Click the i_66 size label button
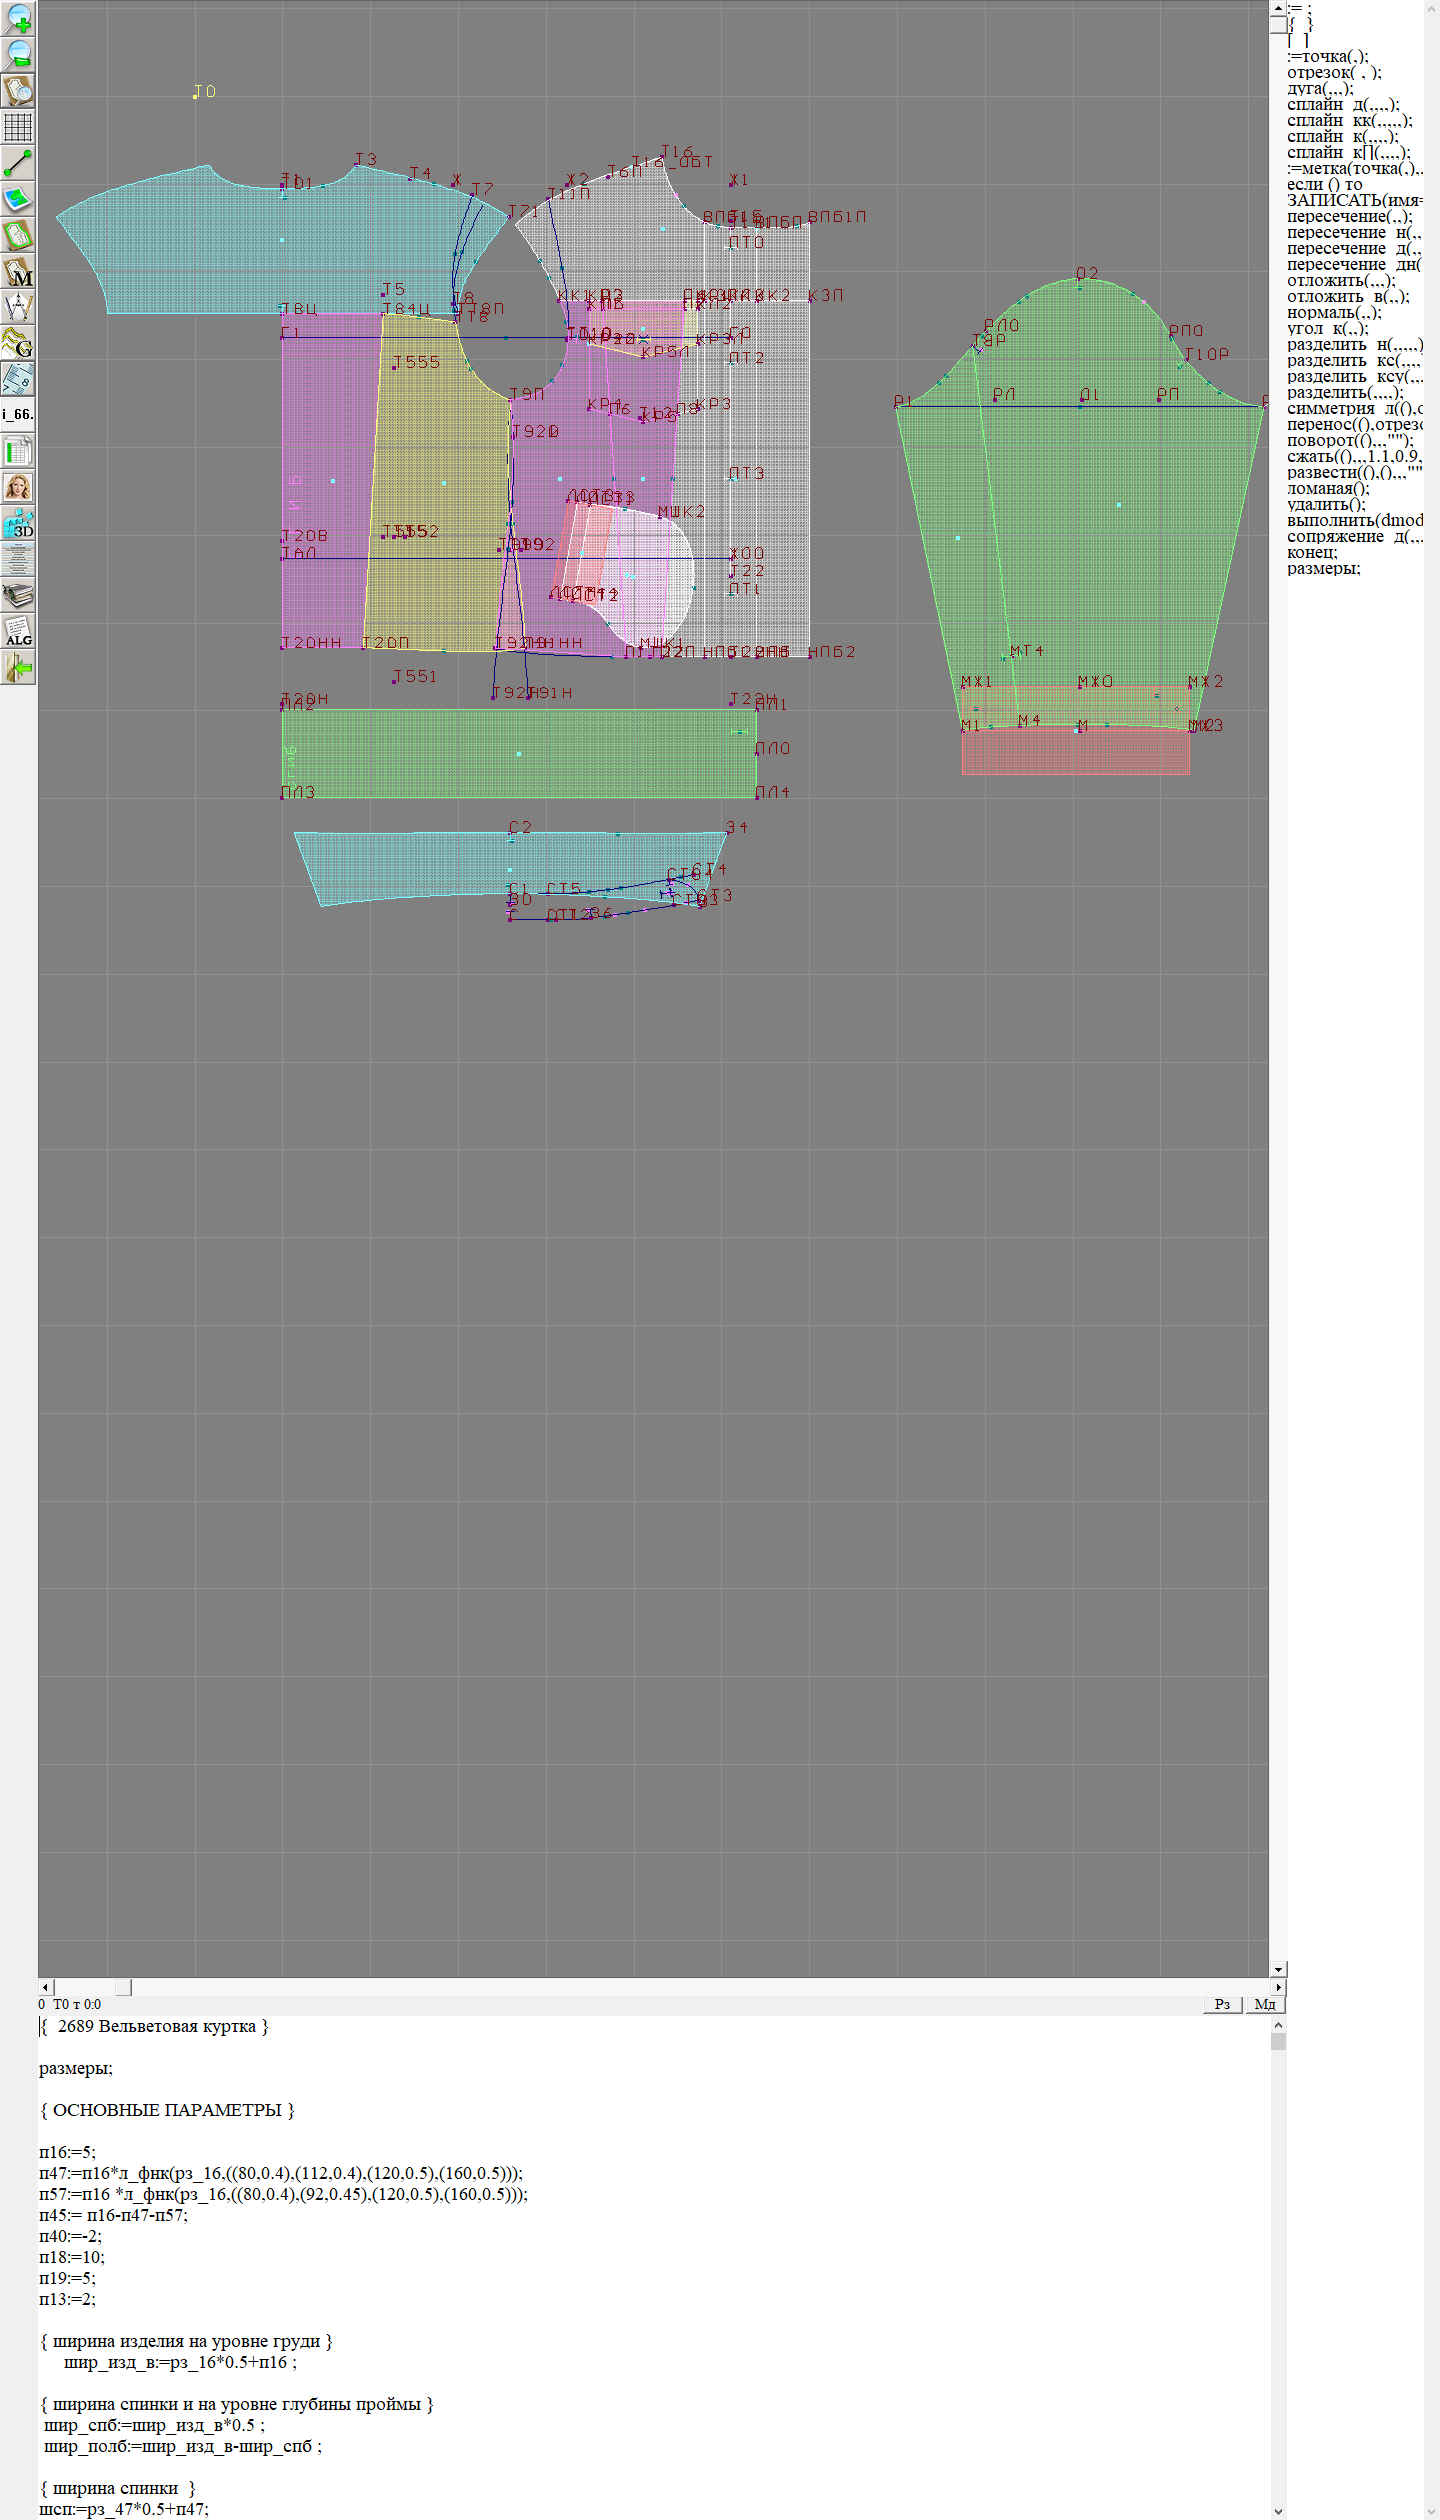Viewport: 1440px width, 2520px height. pos(18,414)
